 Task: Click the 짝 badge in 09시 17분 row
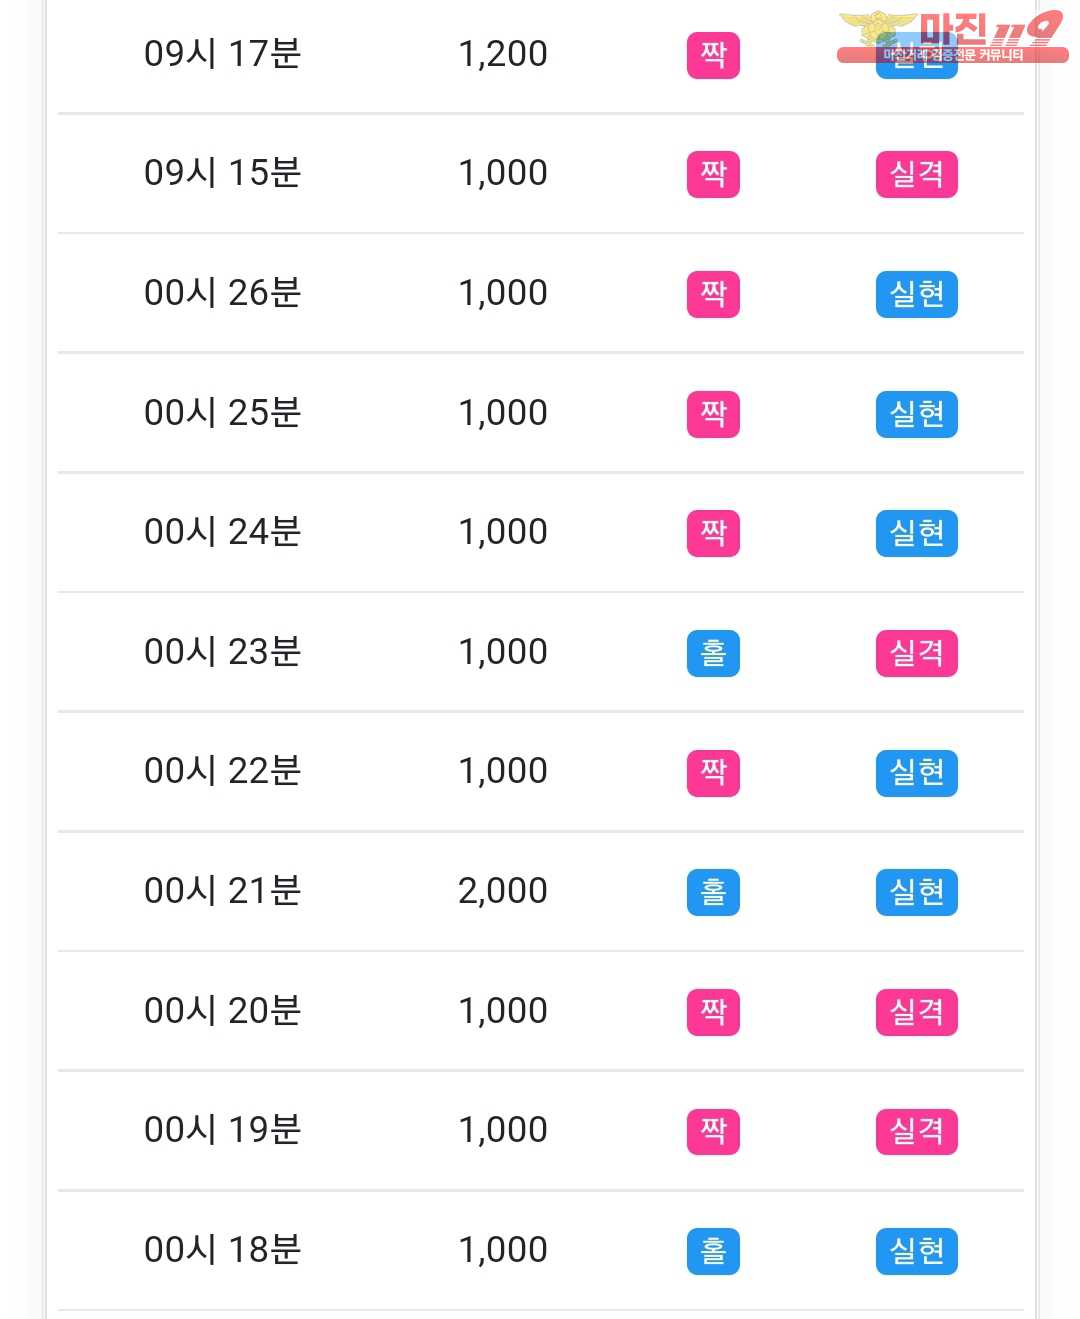point(713,55)
